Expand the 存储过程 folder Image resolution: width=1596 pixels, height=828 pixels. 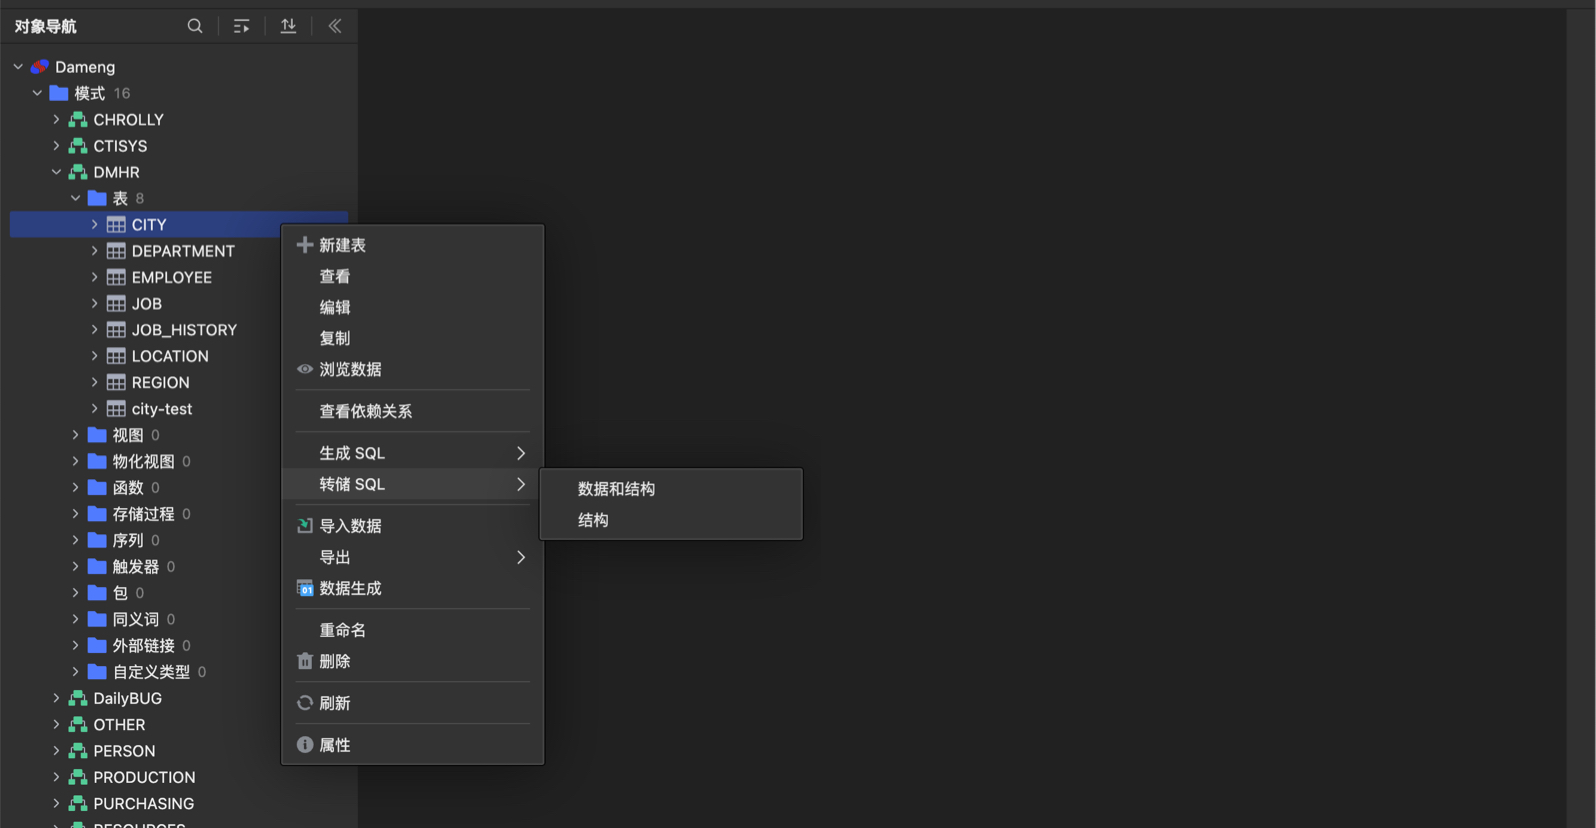point(75,514)
